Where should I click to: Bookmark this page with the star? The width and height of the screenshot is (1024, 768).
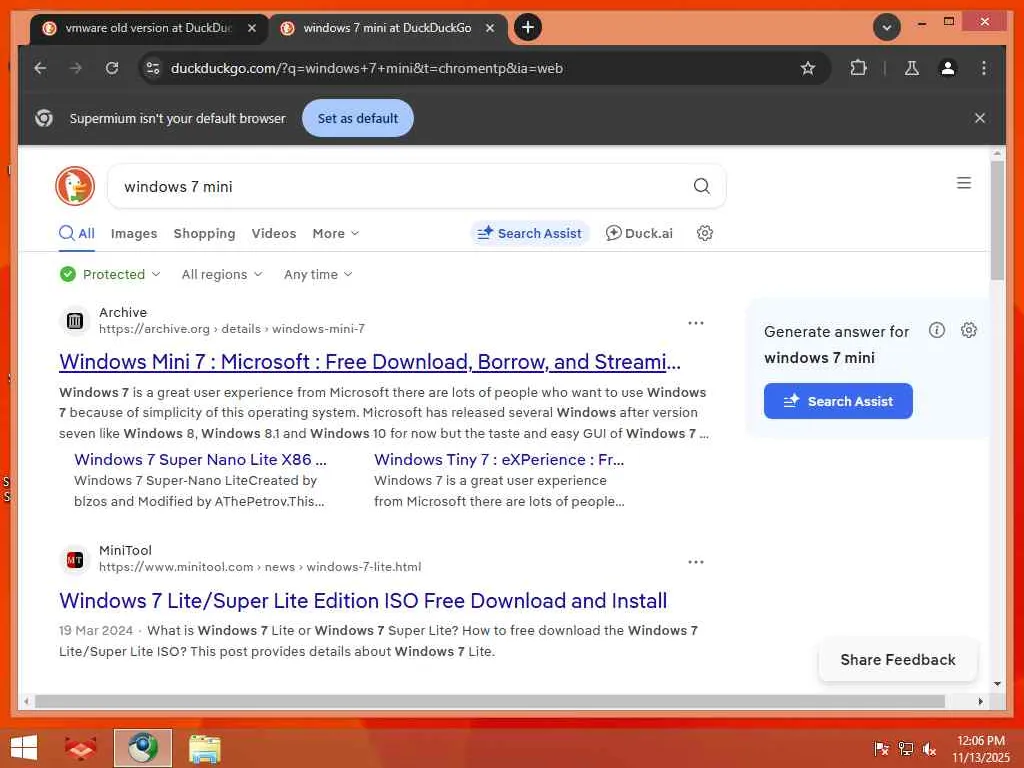tap(808, 68)
